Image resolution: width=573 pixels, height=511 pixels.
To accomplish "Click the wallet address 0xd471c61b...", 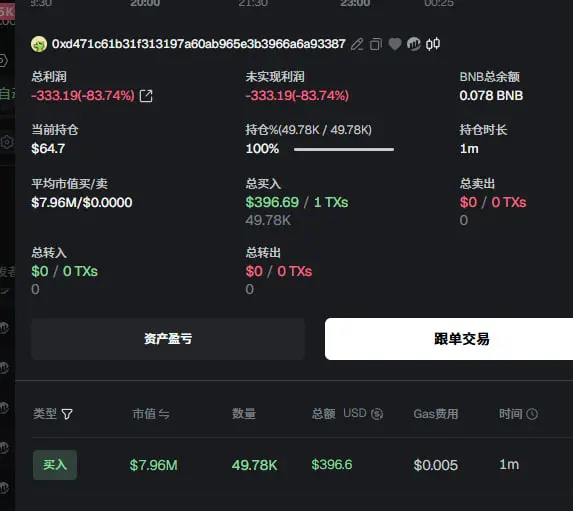I will pos(198,44).
